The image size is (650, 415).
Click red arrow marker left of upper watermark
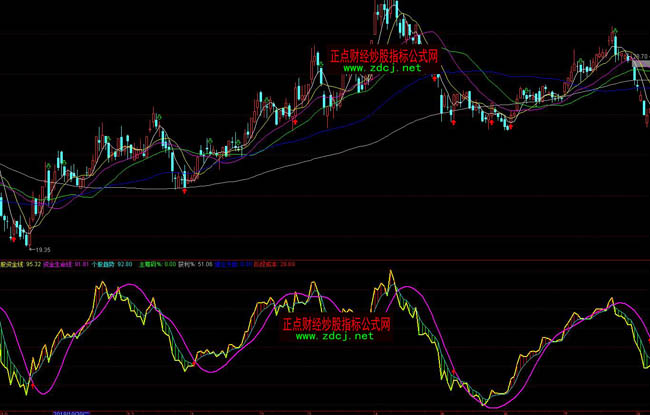click(295, 120)
